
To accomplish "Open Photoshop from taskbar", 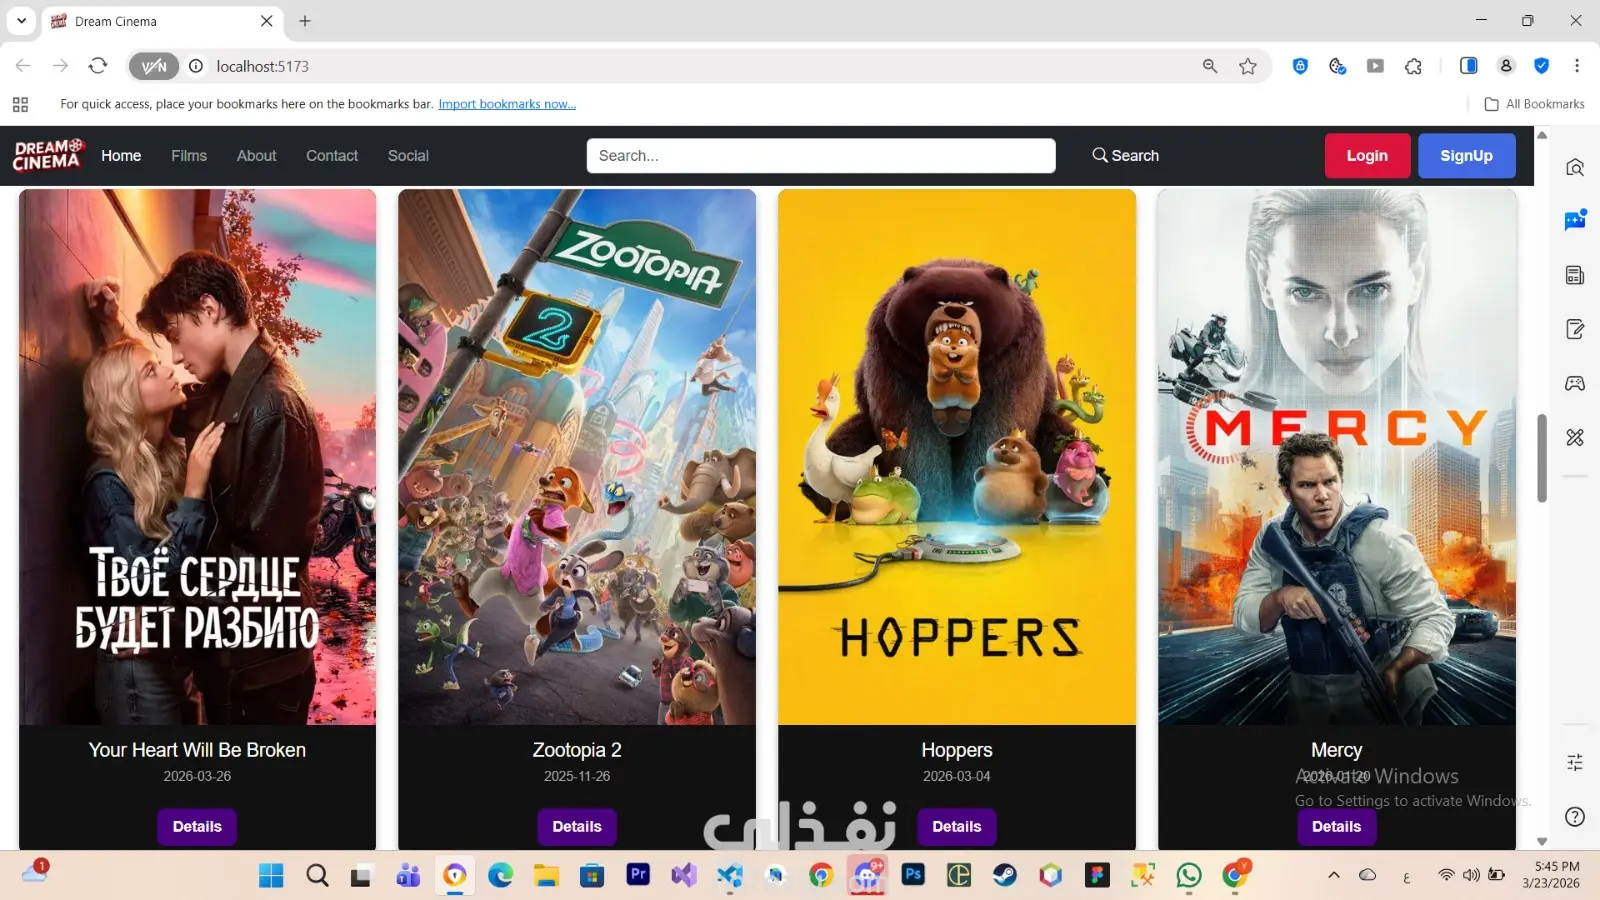I will coord(913,876).
